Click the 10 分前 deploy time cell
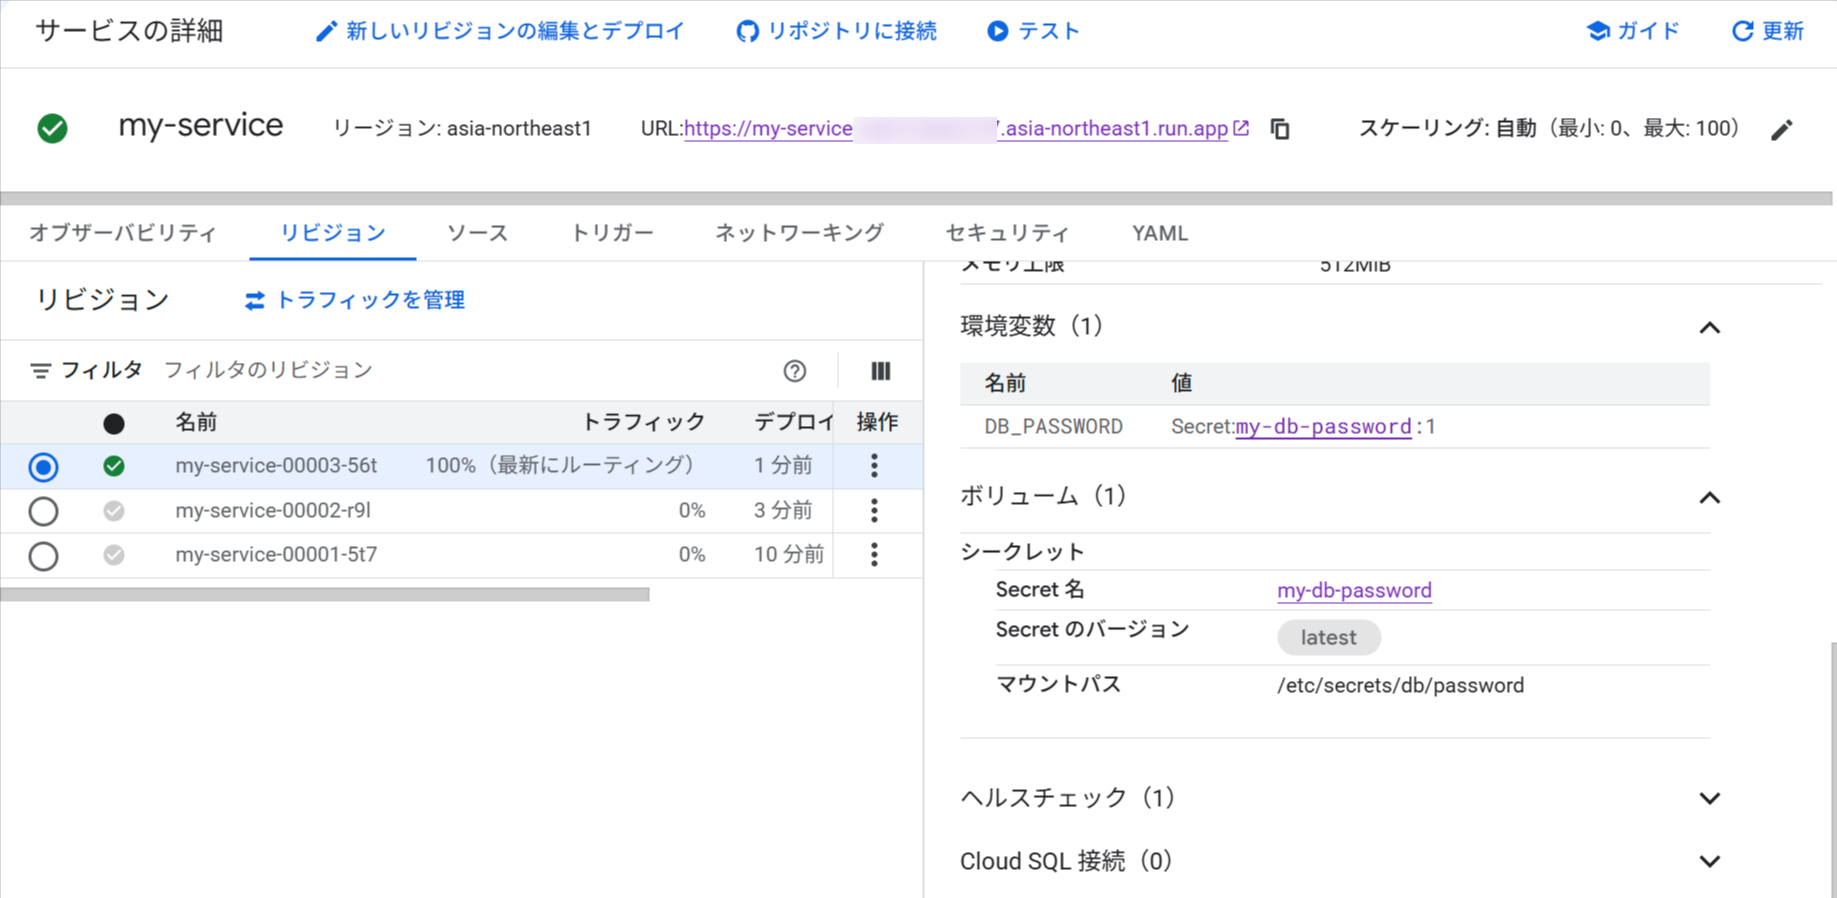1837x898 pixels. tap(788, 555)
